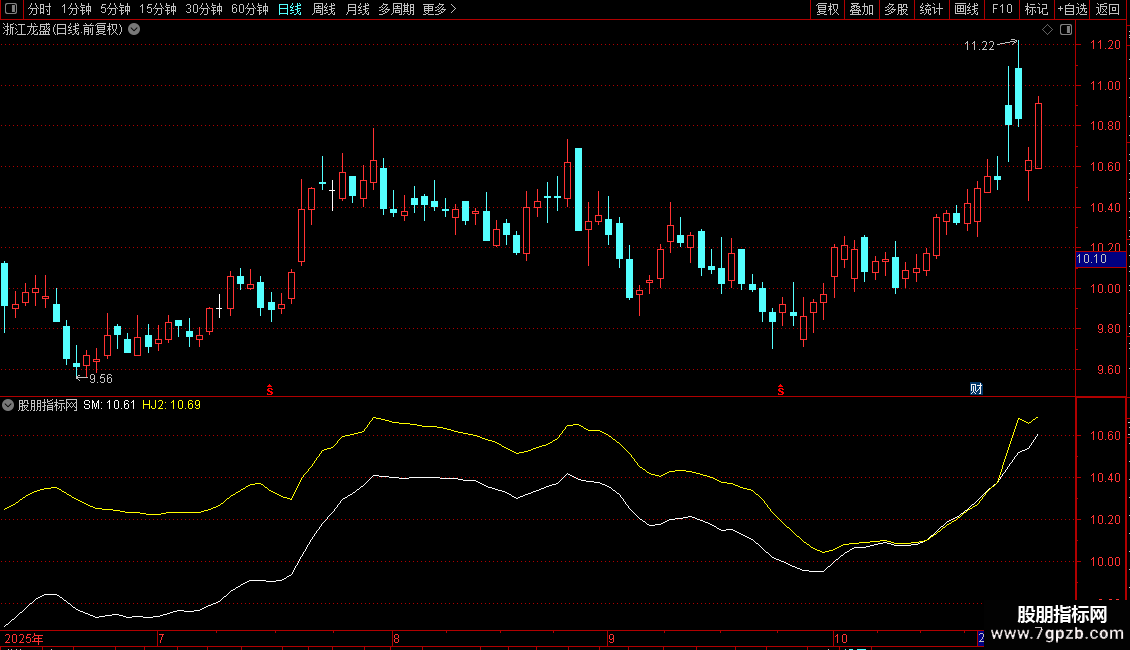Switch to 60分钟 chart period

[x=249, y=9]
